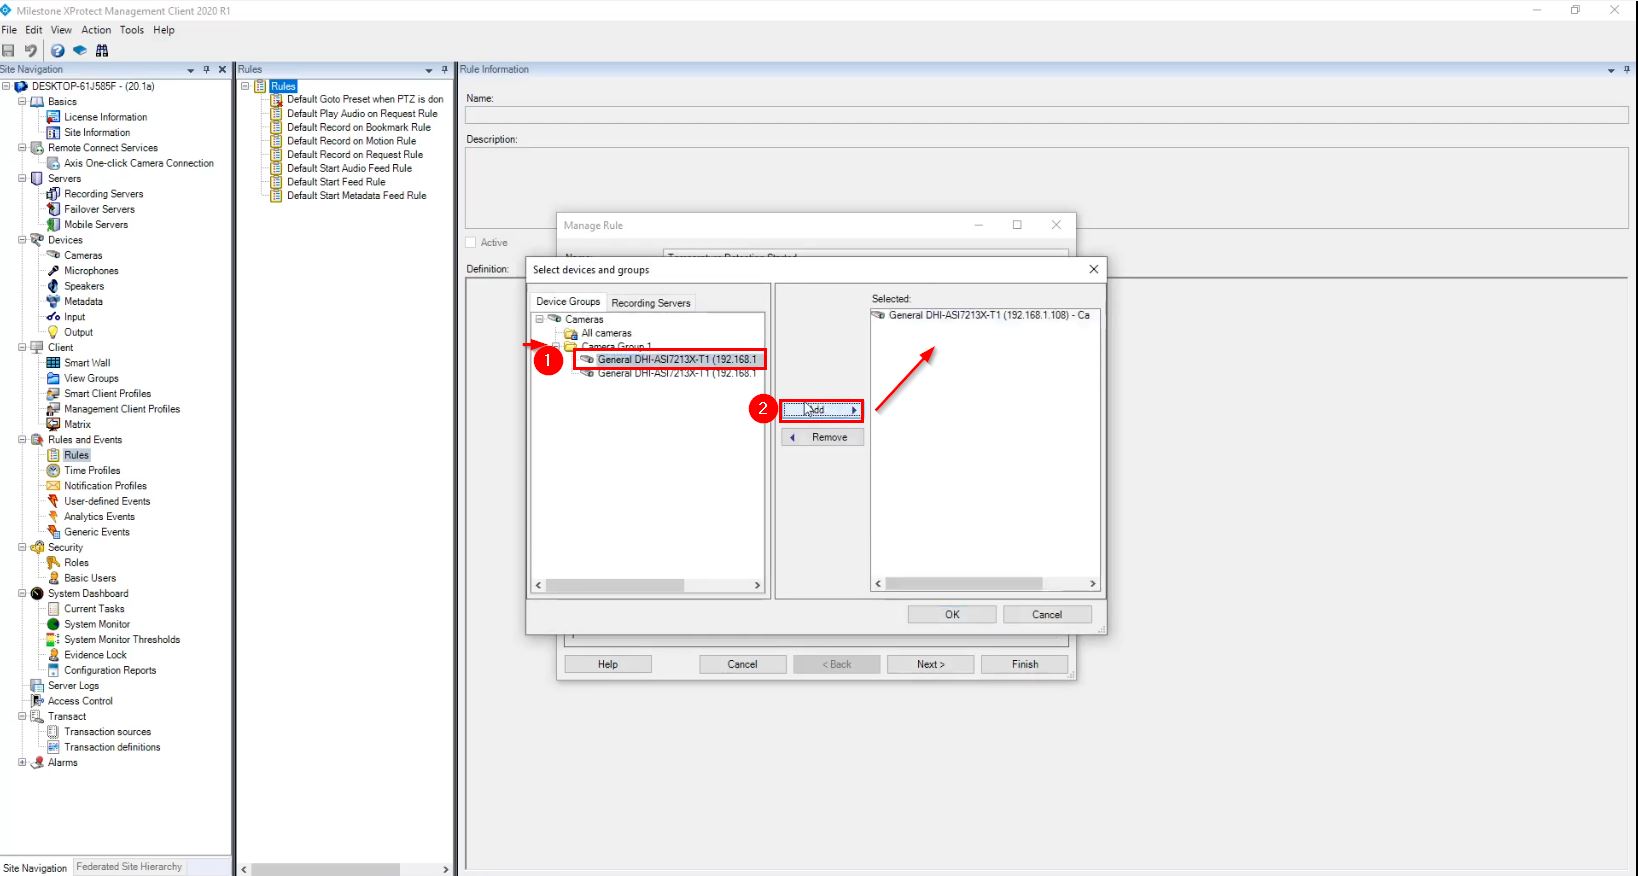Click the Metadata icon in Devices
The height and width of the screenshot is (876, 1638).
coord(54,301)
